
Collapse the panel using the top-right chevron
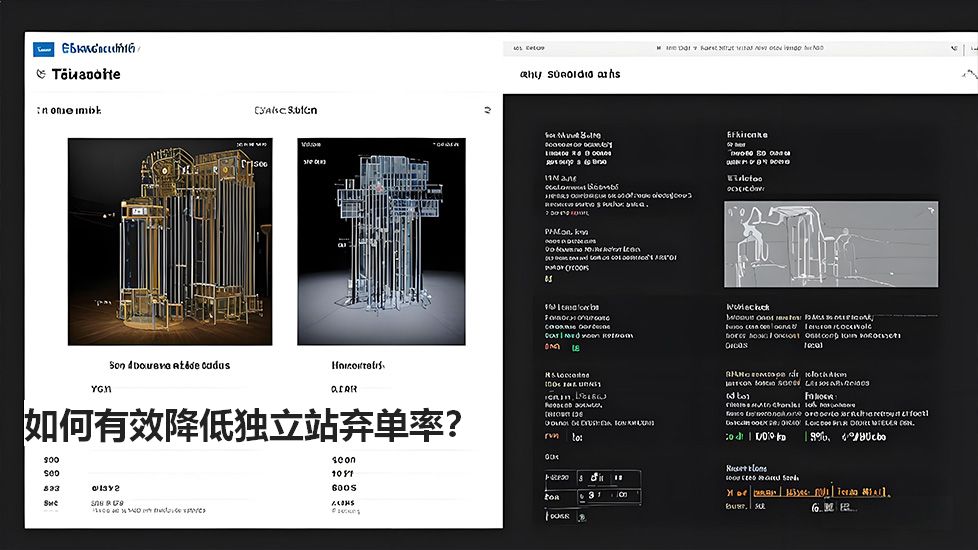pos(969,74)
